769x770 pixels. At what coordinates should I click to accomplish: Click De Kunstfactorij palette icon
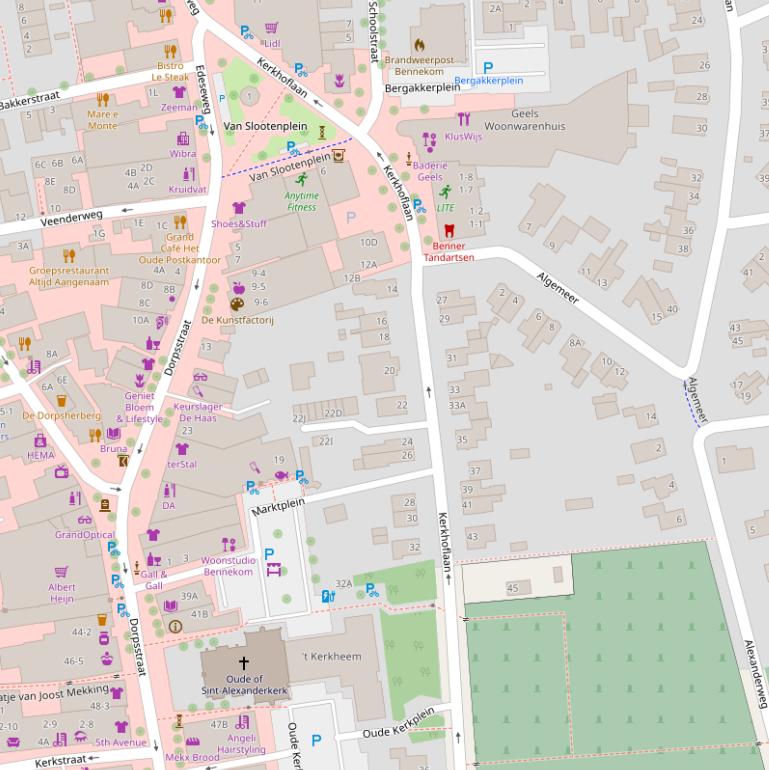pos(237,304)
